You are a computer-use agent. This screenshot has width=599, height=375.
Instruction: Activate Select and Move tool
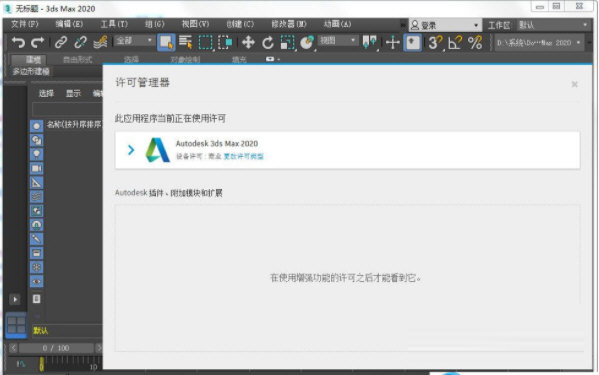coord(248,42)
